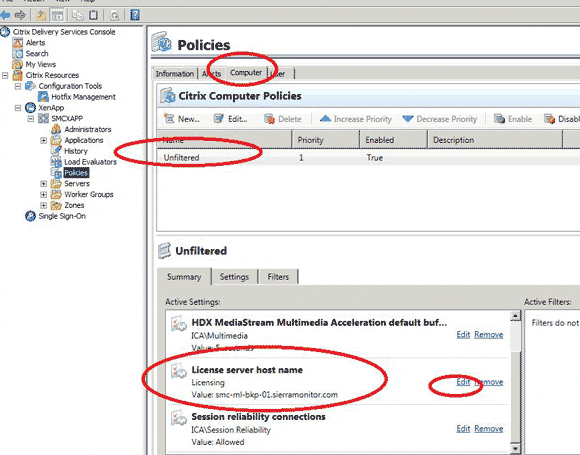Open Single Sign-On in the tree

point(62,216)
